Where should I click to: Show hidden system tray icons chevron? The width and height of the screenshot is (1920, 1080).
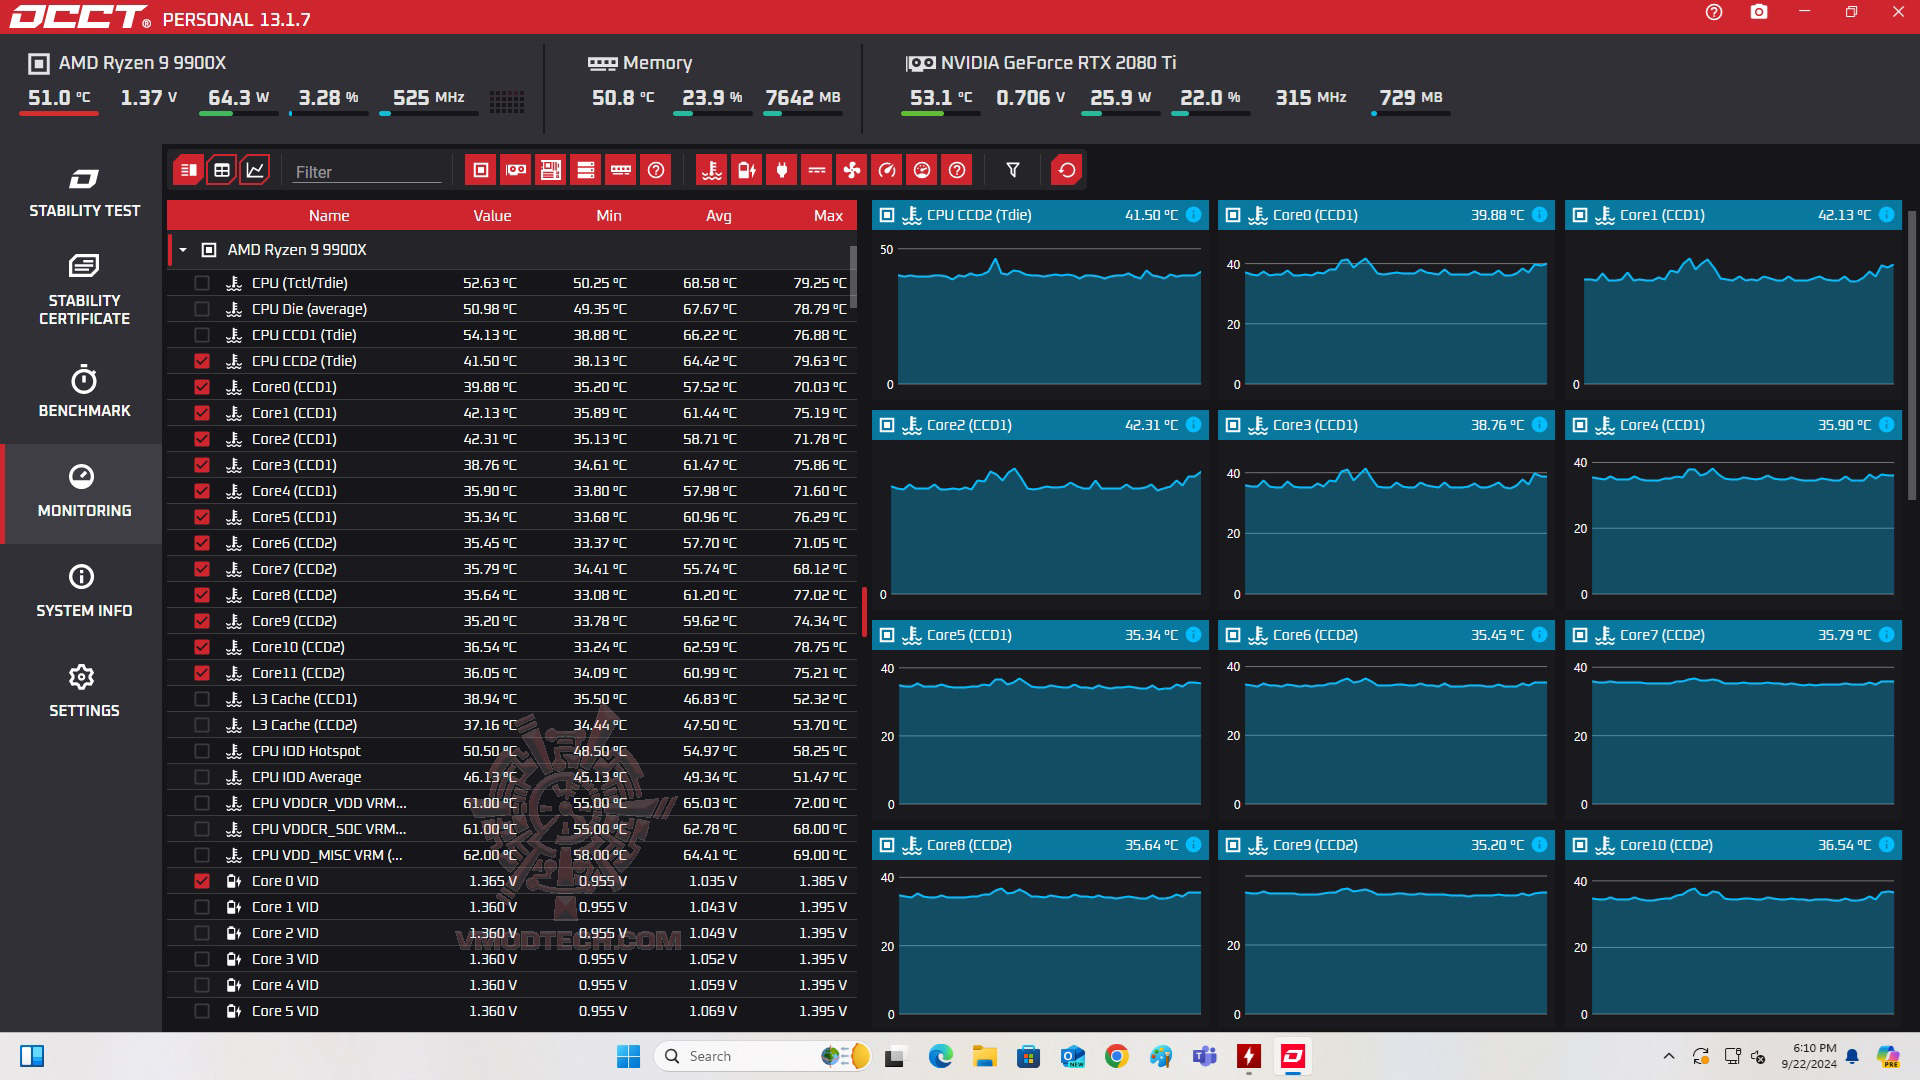(1668, 1056)
